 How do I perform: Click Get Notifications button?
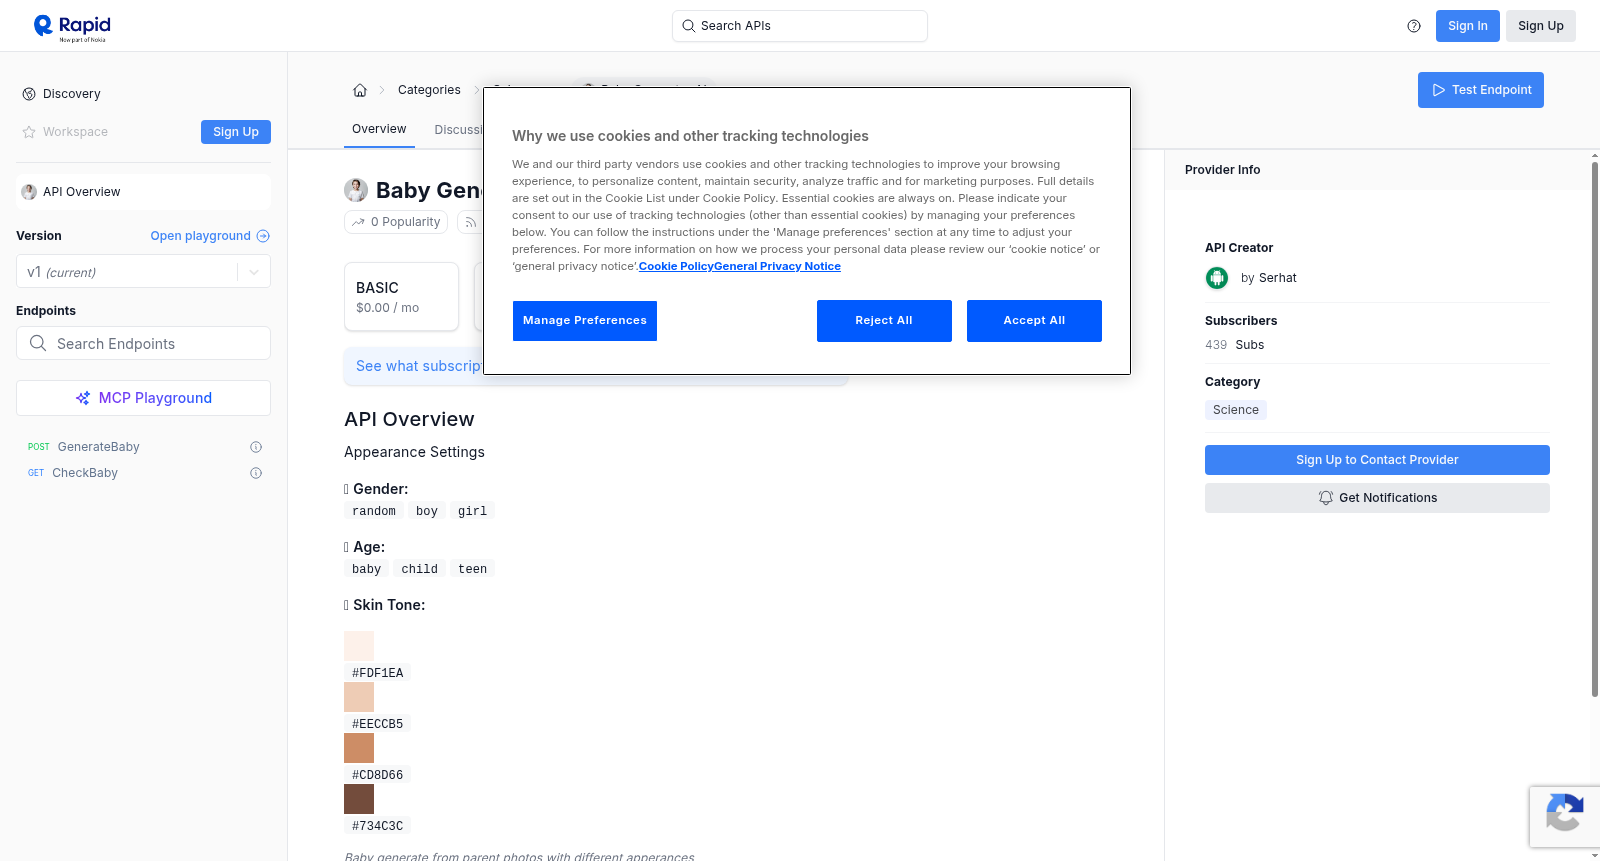(x=1377, y=498)
